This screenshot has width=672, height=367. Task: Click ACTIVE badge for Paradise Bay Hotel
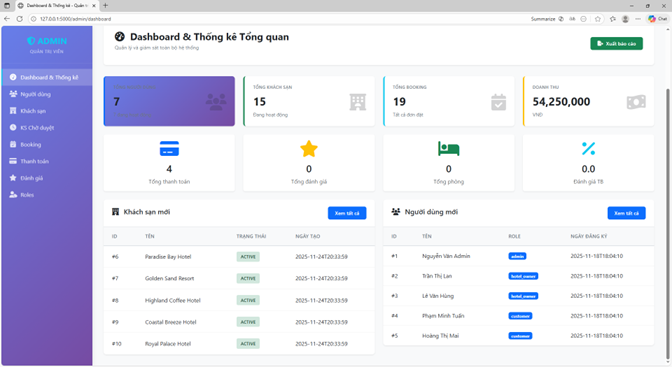click(248, 257)
